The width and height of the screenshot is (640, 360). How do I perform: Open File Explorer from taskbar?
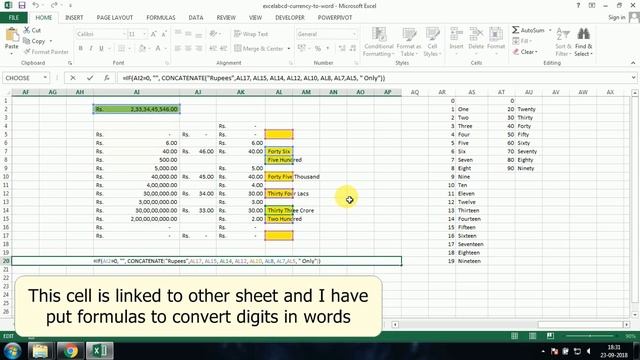coord(40,351)
